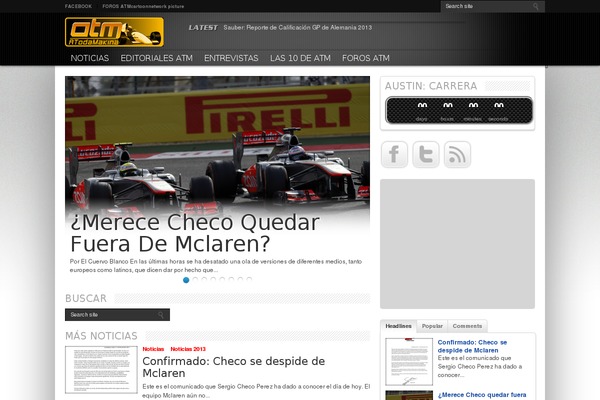Click the magnifier icon in Buscar search box

point(161,315)
